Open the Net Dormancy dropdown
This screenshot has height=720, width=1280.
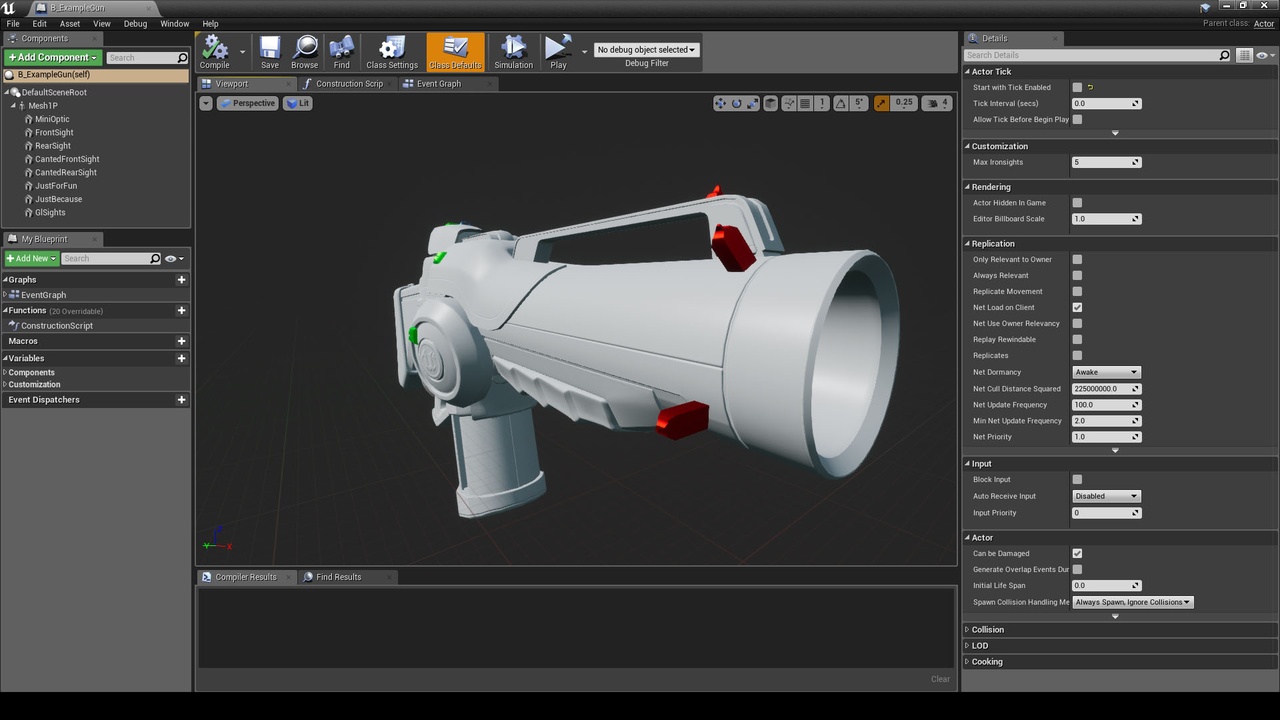click(1106, 371)
